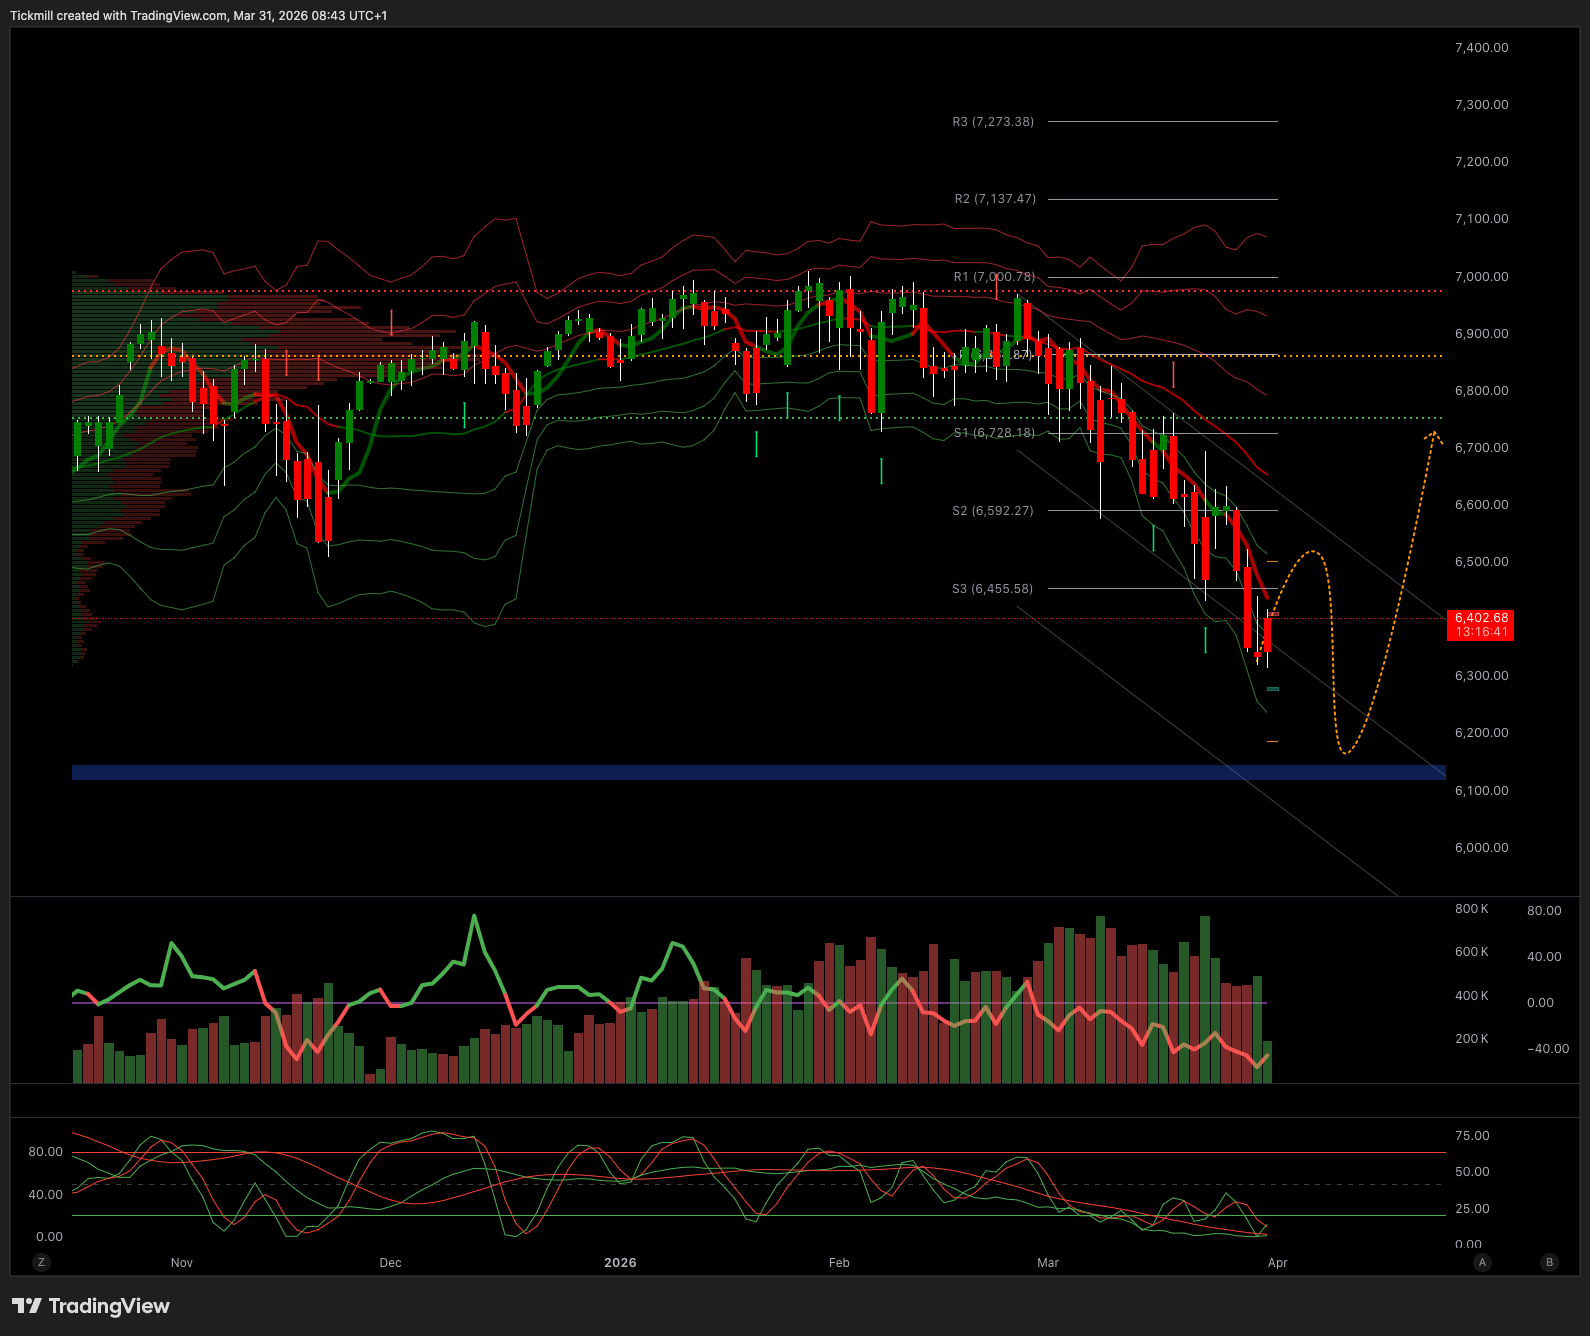Click the 7,400.00 price scale label
The height and width of the screenshot is (1336, 1590).
click(x=1481, y=48)
